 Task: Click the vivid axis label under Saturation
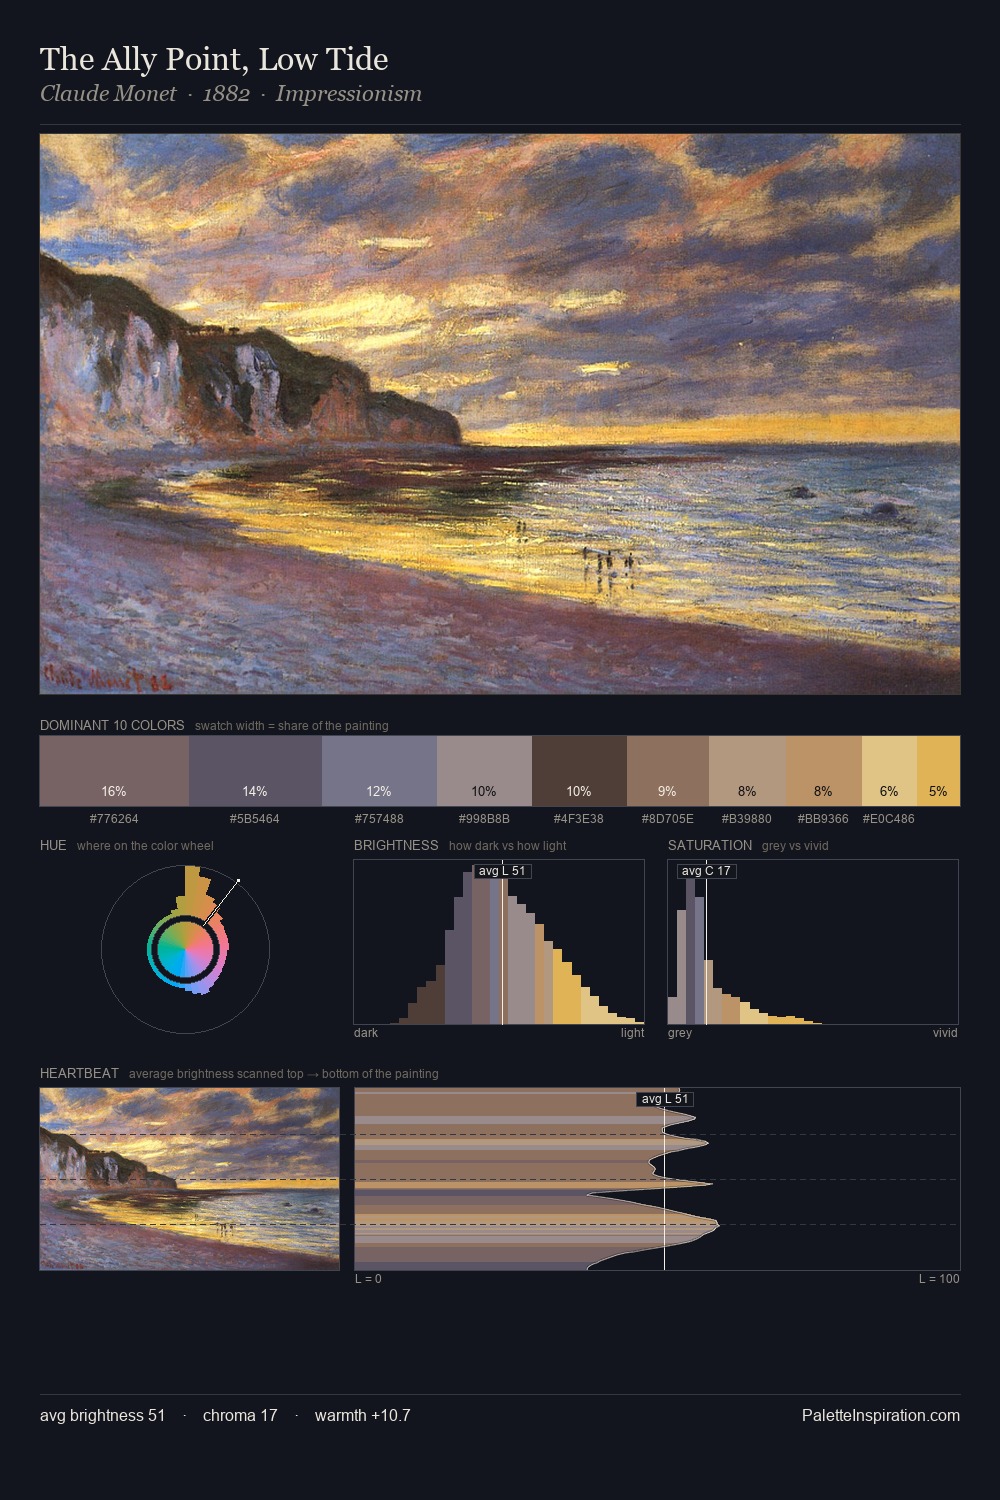coord(945,1033)
